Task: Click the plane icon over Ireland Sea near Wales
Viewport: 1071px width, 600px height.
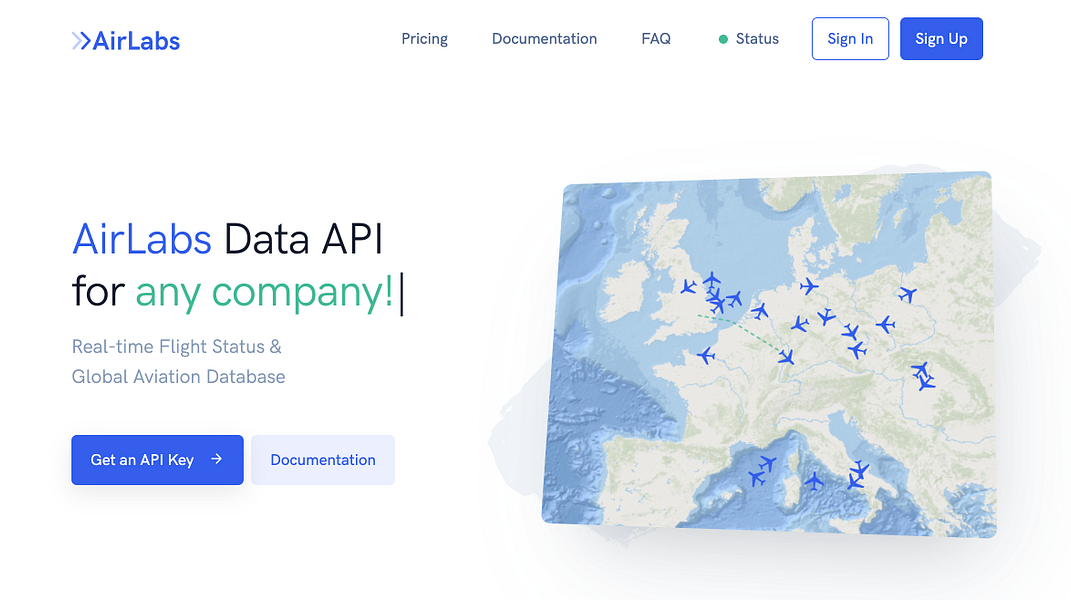Action: [x=688, y=287]
